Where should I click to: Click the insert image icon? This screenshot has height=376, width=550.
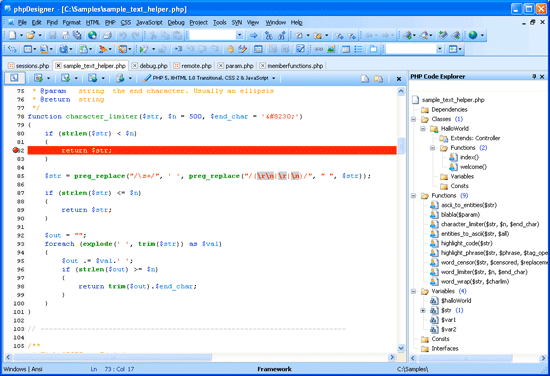[x=331, y=49]
